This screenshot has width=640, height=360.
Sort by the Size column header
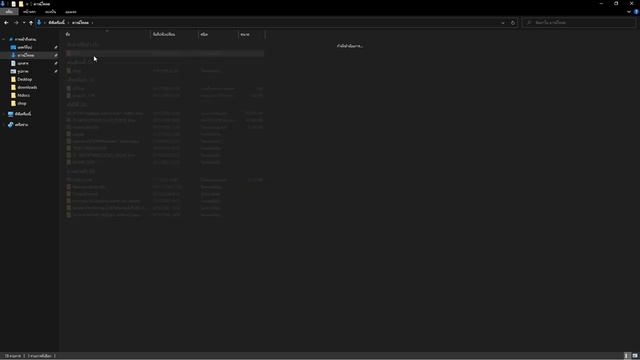click(251, 35)
